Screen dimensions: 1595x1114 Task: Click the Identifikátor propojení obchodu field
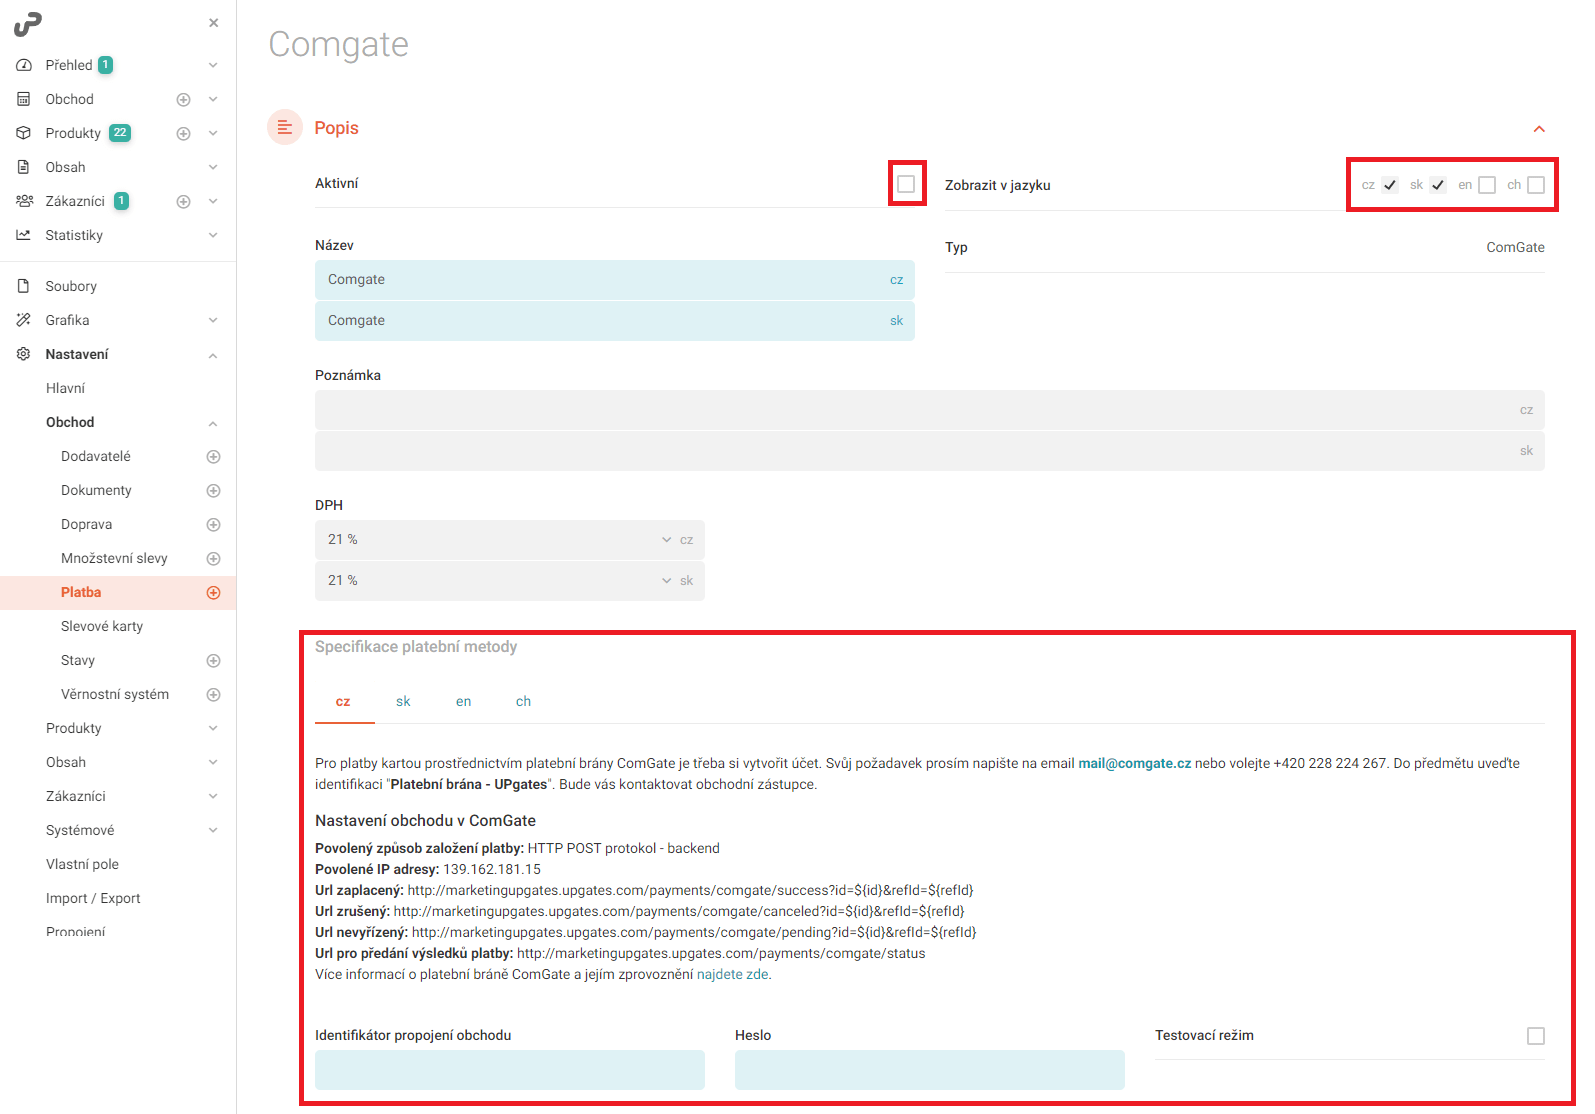pyautogui.click(x=510, y=1070)
